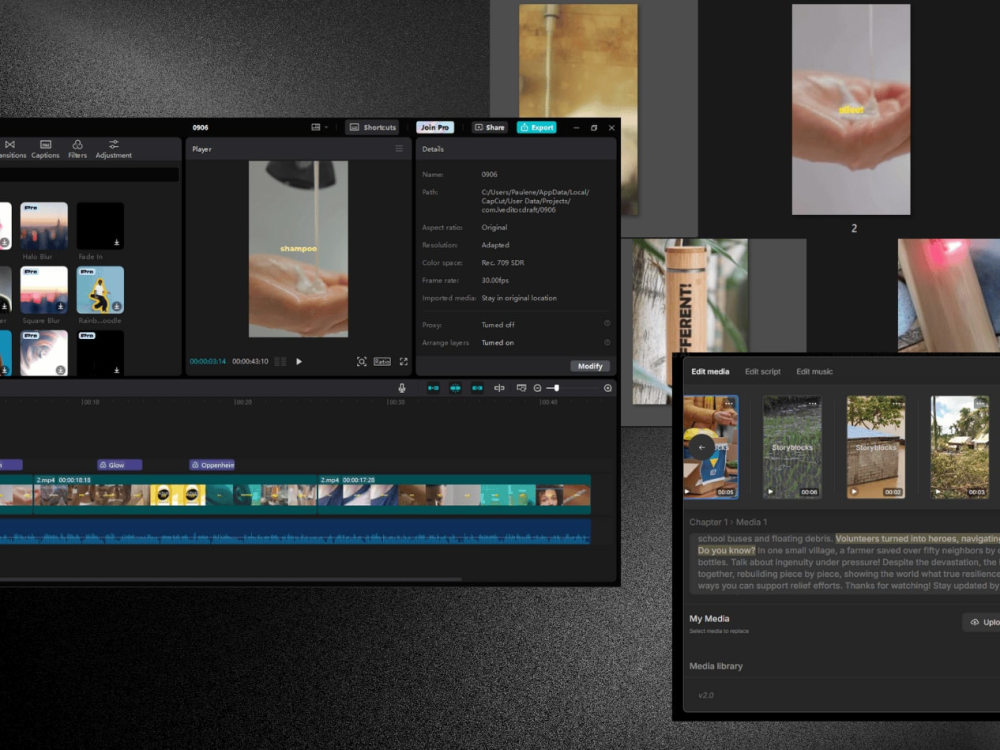This screenshot has height=750, width=1000.
Task: Click the Upload button in My Media
Action: [x=982, y=622]
